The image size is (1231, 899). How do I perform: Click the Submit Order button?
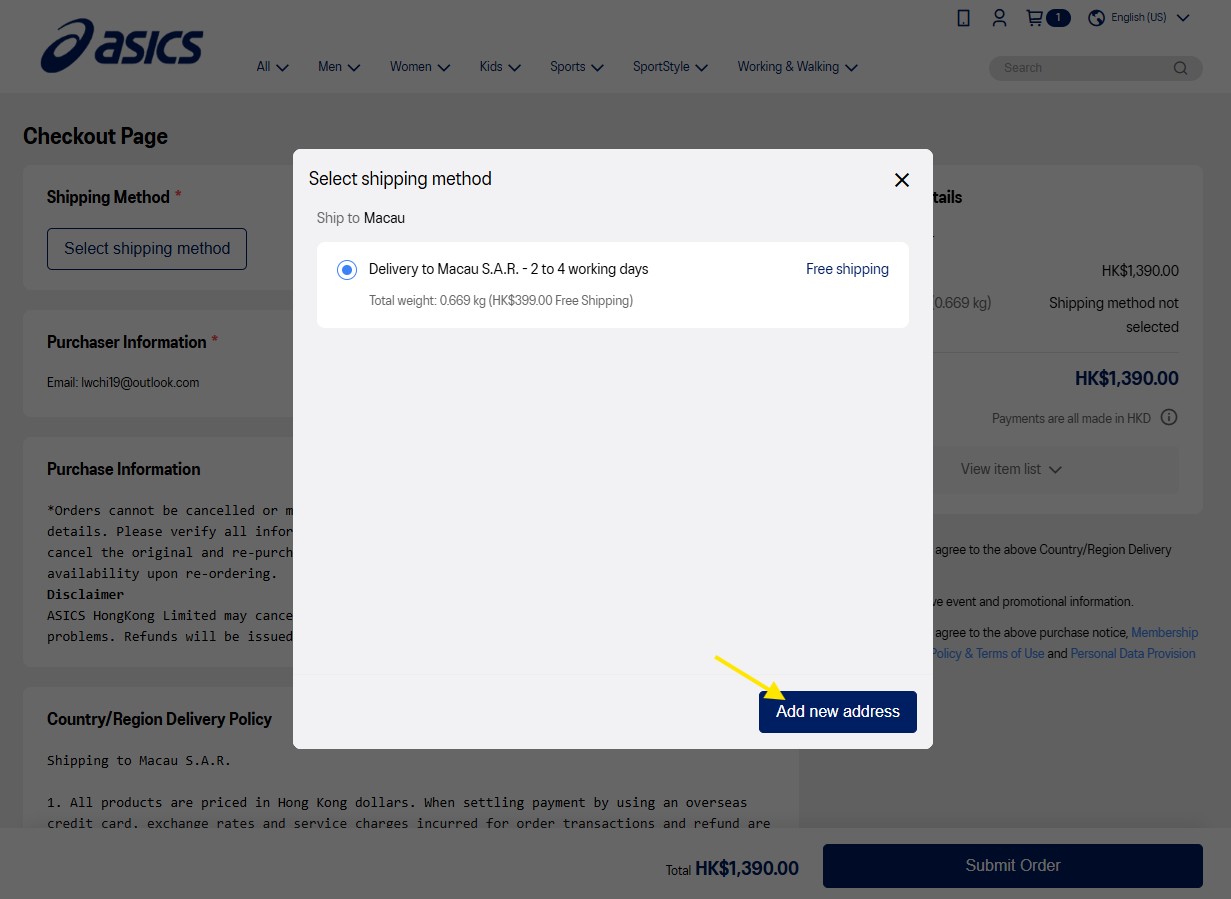coord(1013,866)
